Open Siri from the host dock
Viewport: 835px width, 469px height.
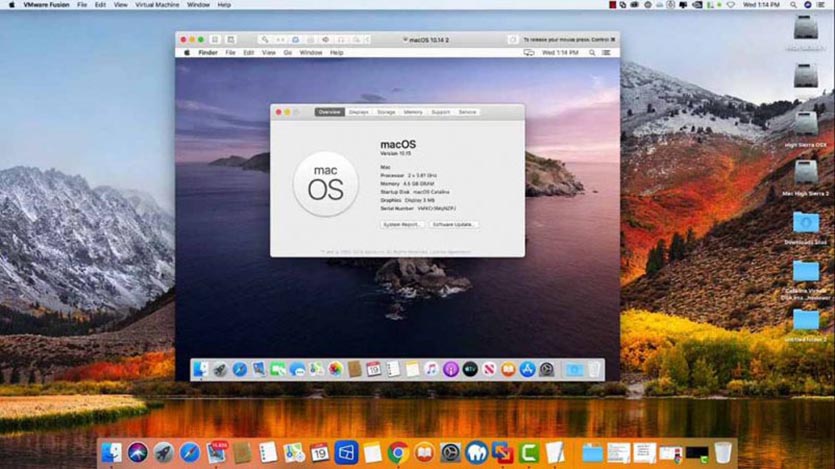[x=137, y=453]
